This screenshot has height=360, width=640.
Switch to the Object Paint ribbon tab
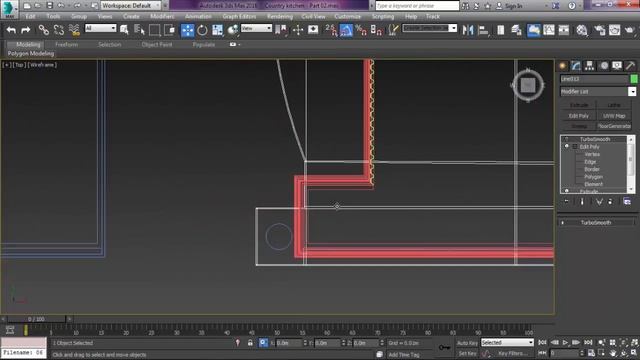(157, 44)
